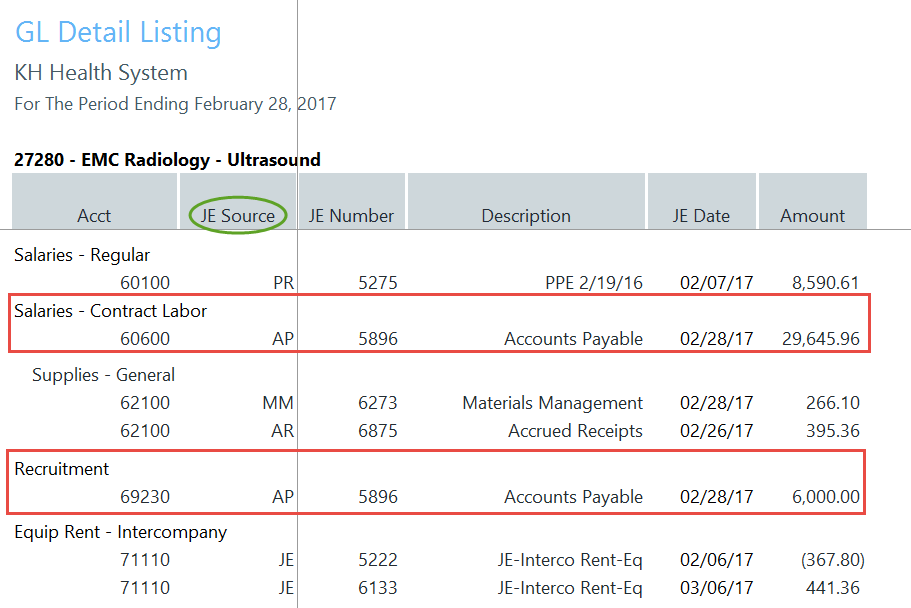Click the 8,590.61 payroll amount
The image size is (911, 608).
click(825, 283)
